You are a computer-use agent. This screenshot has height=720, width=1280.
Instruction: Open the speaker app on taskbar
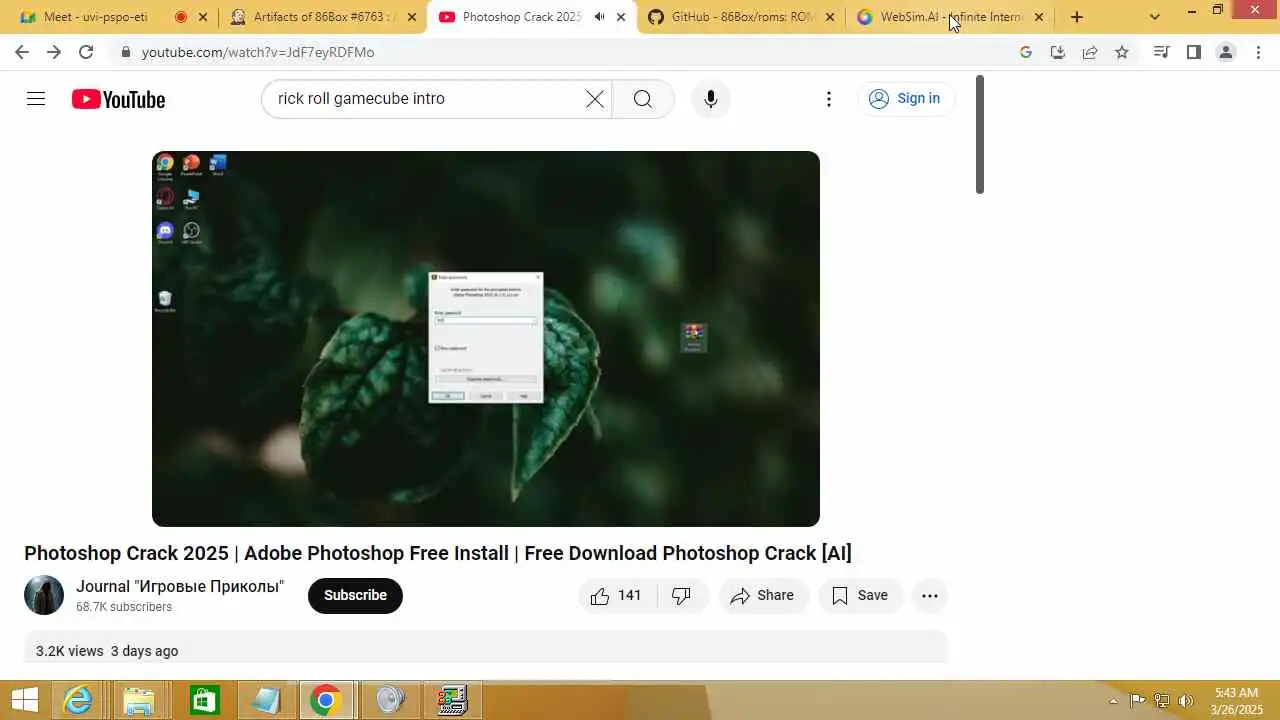[x=390, y=700]
